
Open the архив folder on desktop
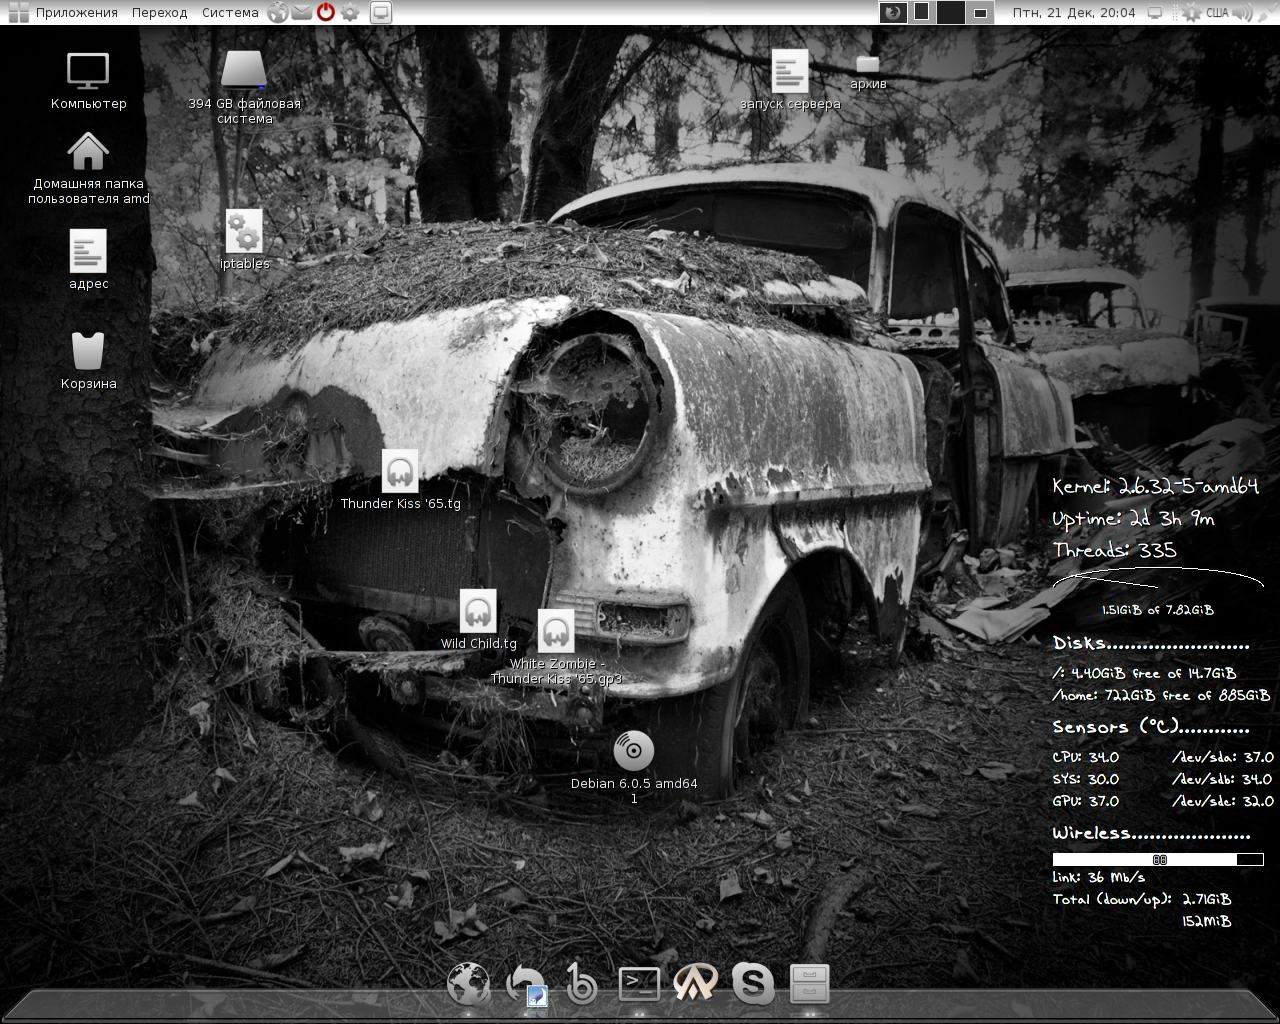[867, 64]
